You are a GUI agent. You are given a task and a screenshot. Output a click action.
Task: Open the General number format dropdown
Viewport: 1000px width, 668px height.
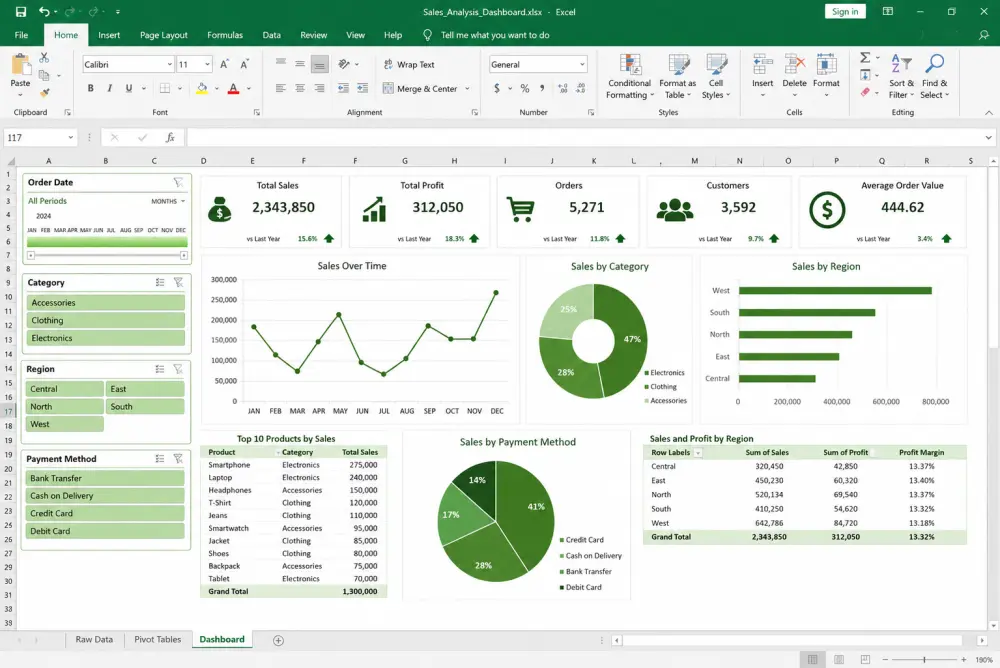(582, 64)
